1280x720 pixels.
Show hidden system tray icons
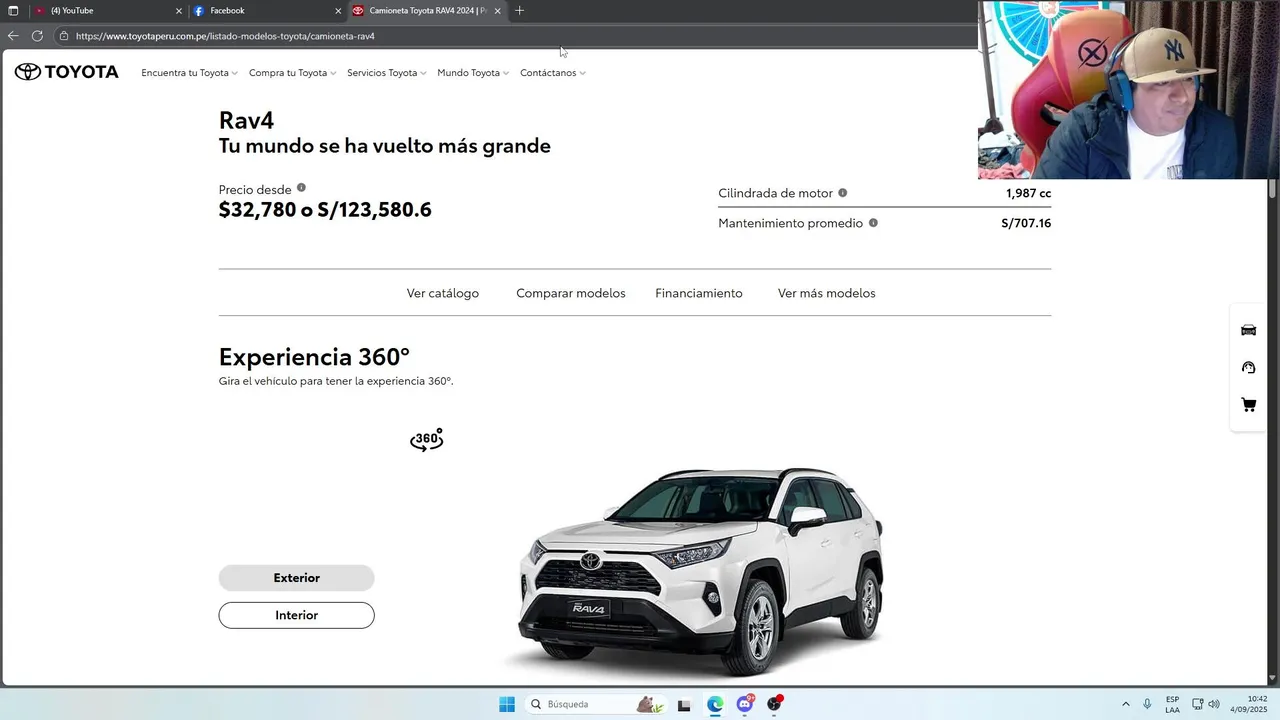click(x=1126, y=704)
